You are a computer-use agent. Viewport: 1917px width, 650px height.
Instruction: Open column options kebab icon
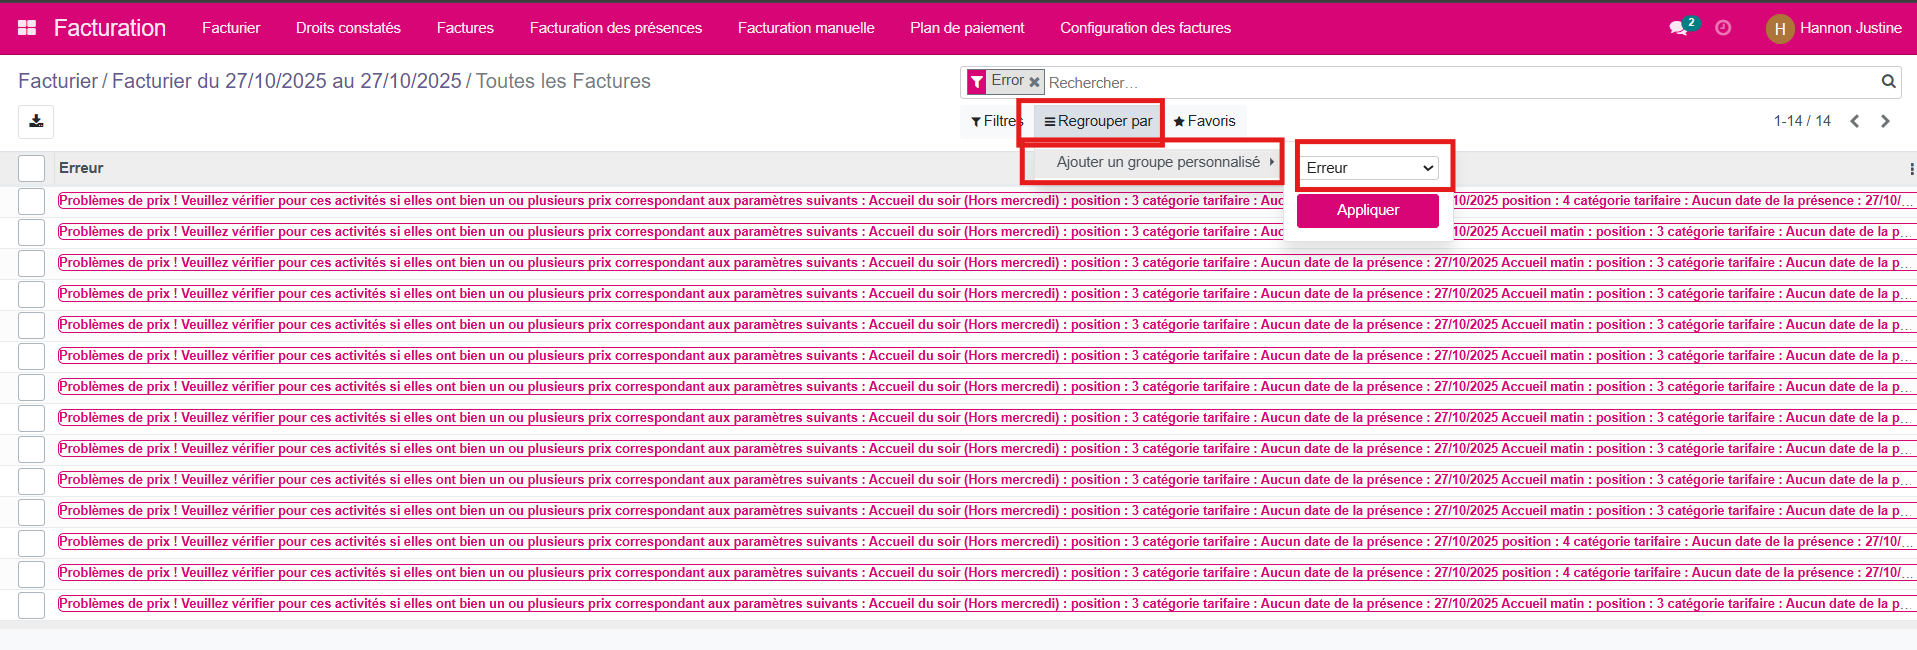[x=1911, y=169]
